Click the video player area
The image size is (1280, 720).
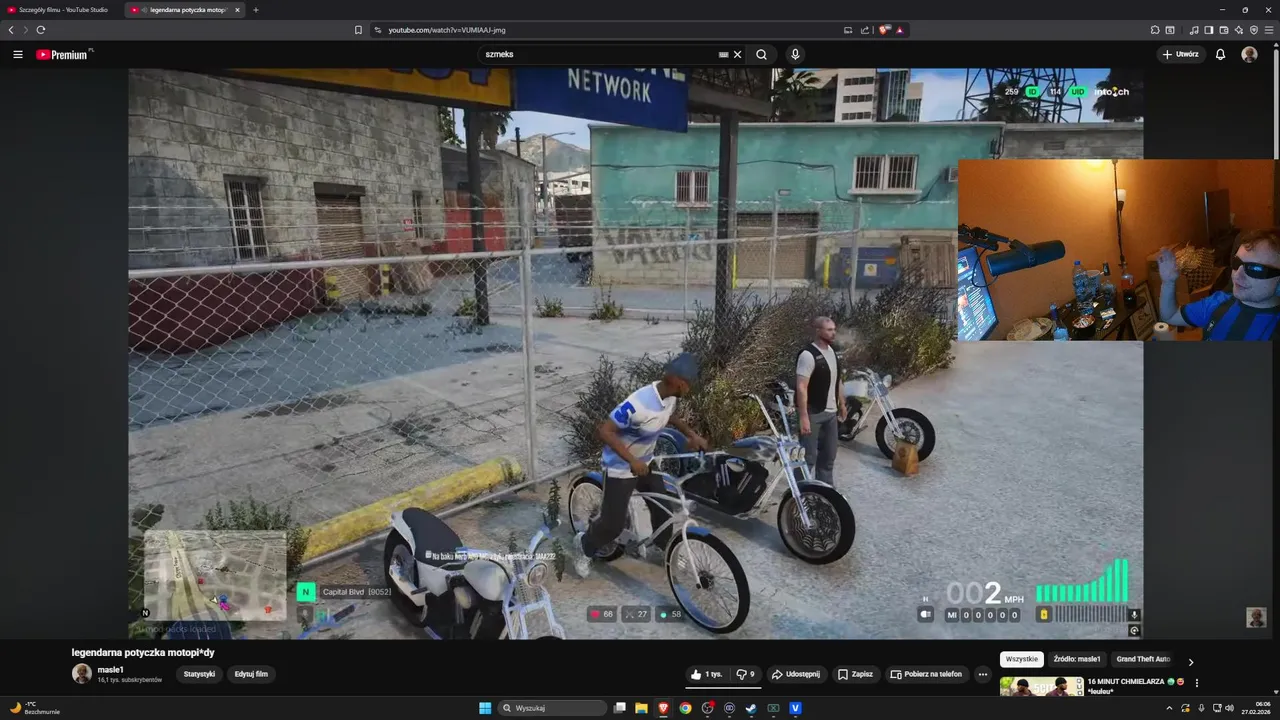tap(635, 353)
